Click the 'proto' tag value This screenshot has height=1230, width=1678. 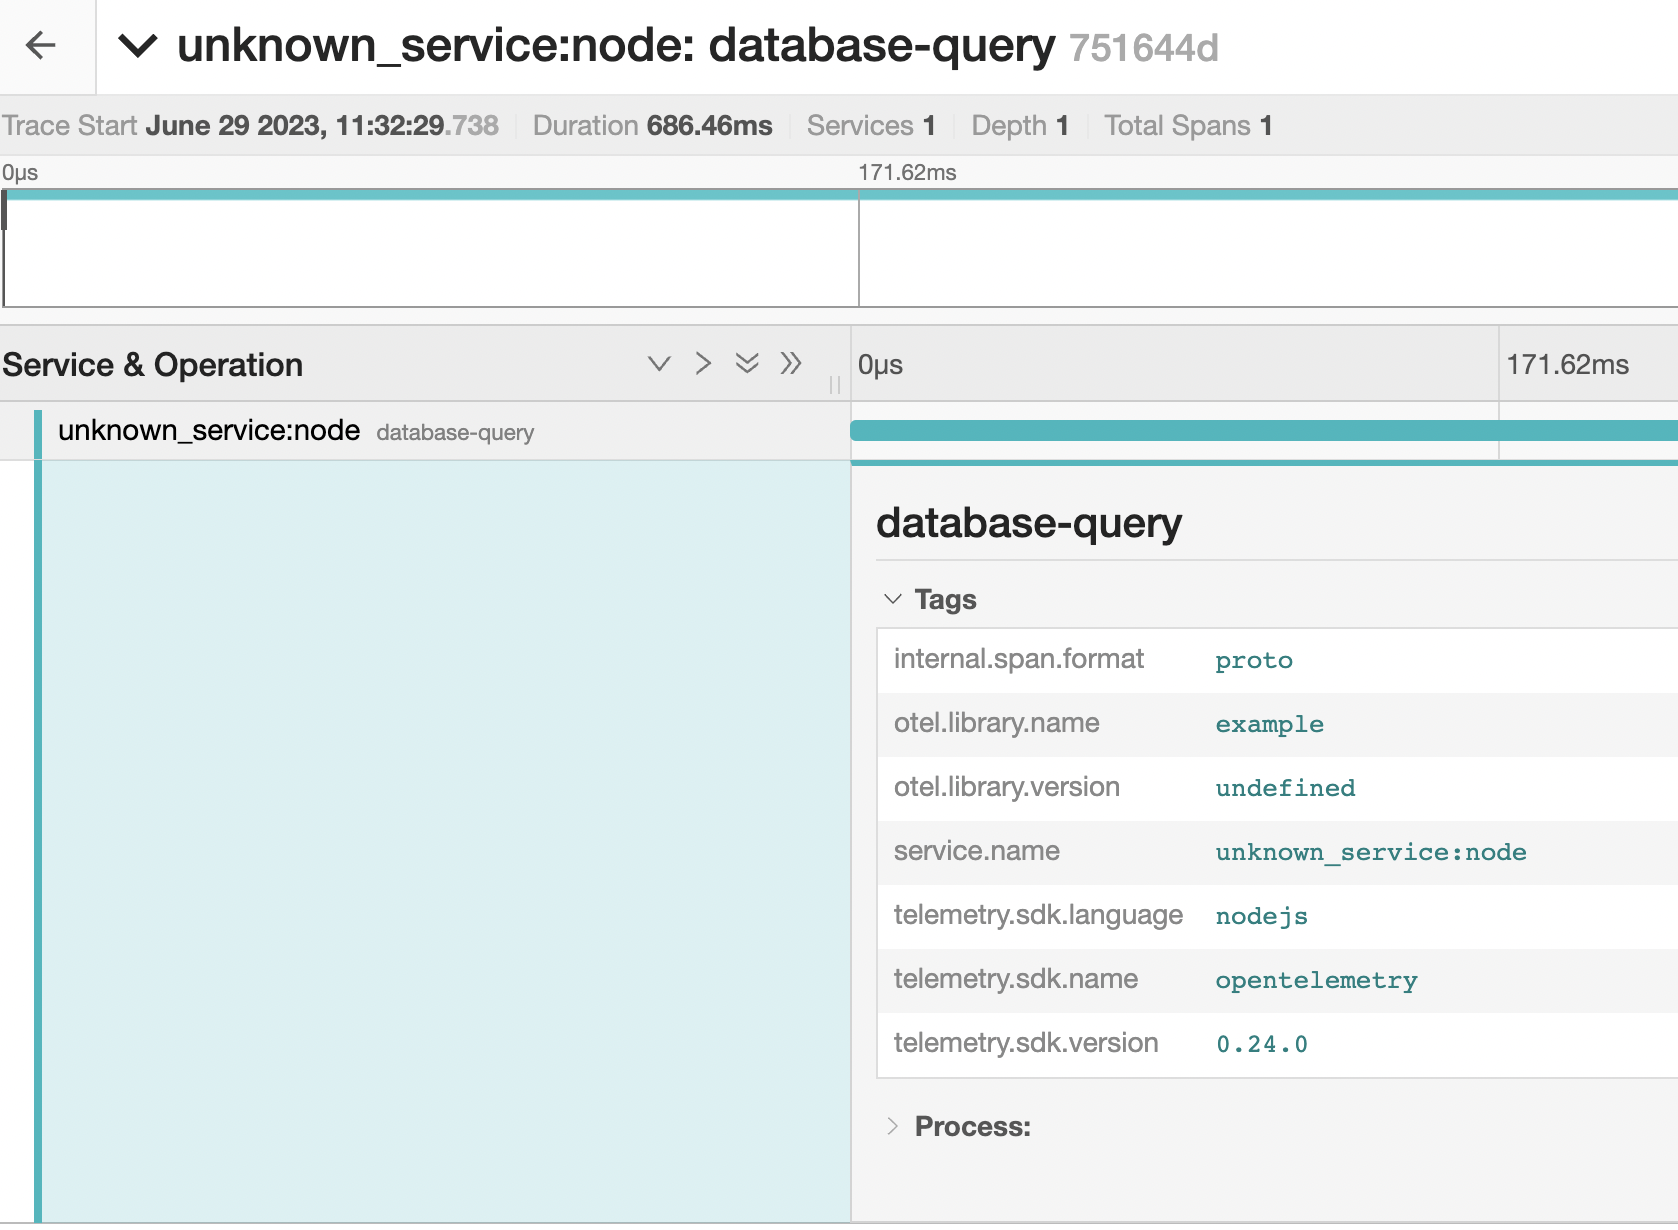[x=1254, y=660]
